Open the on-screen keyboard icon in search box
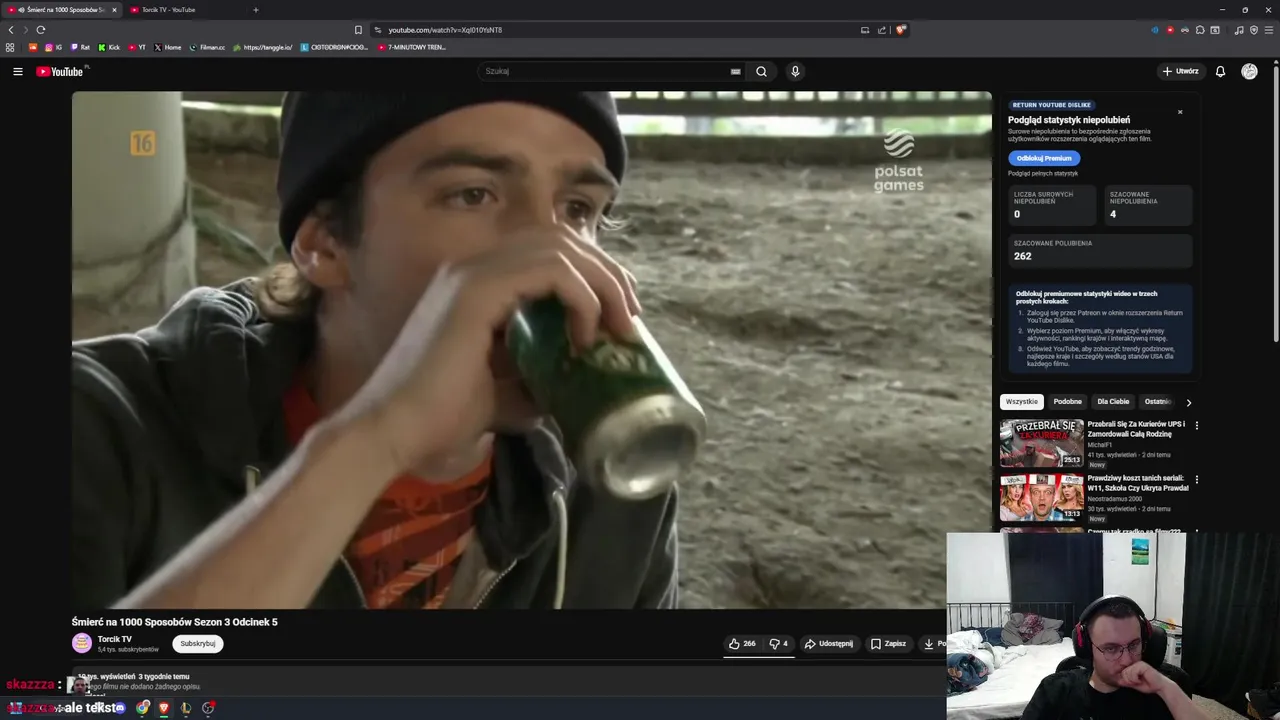Viewport: 1280px width, 720px height. tap(735, 71)
